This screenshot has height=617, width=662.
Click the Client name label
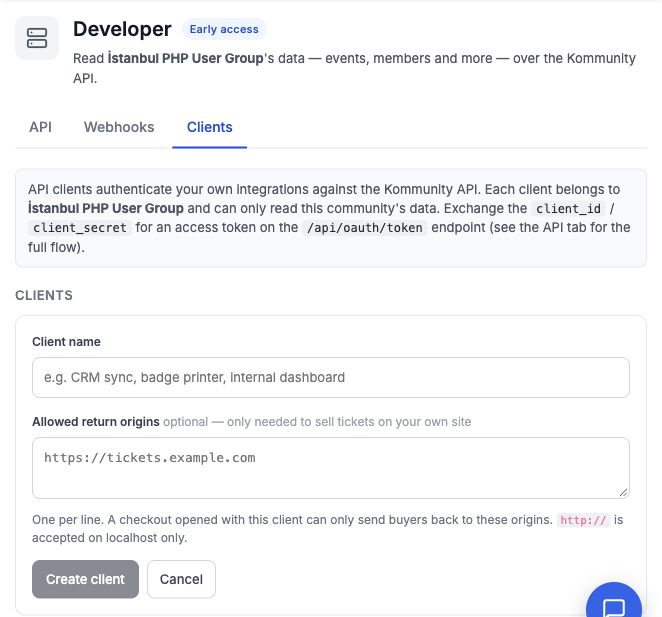(66, 342)
